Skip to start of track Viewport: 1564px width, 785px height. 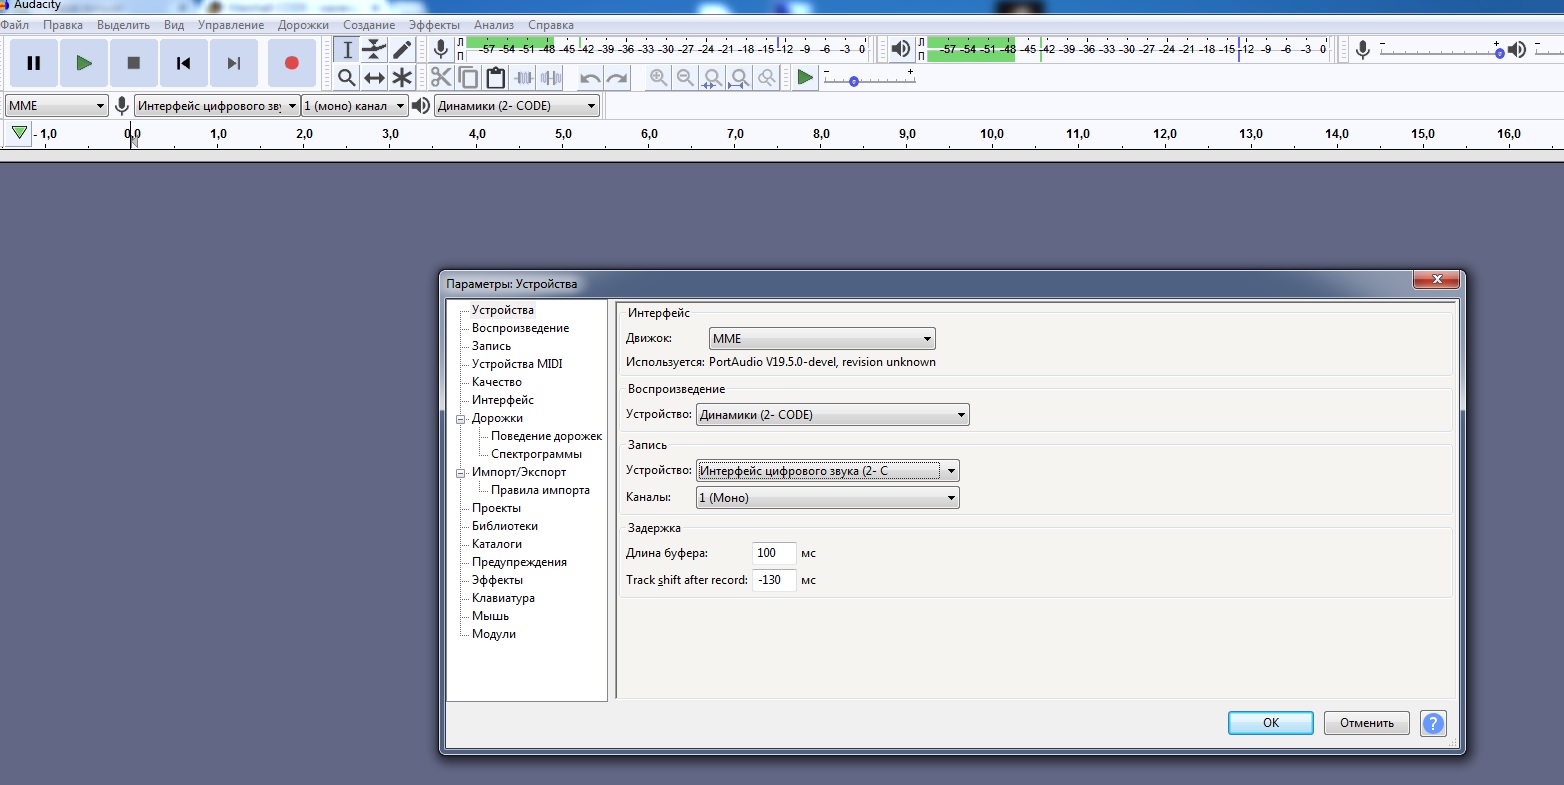[x=184, y=63]
